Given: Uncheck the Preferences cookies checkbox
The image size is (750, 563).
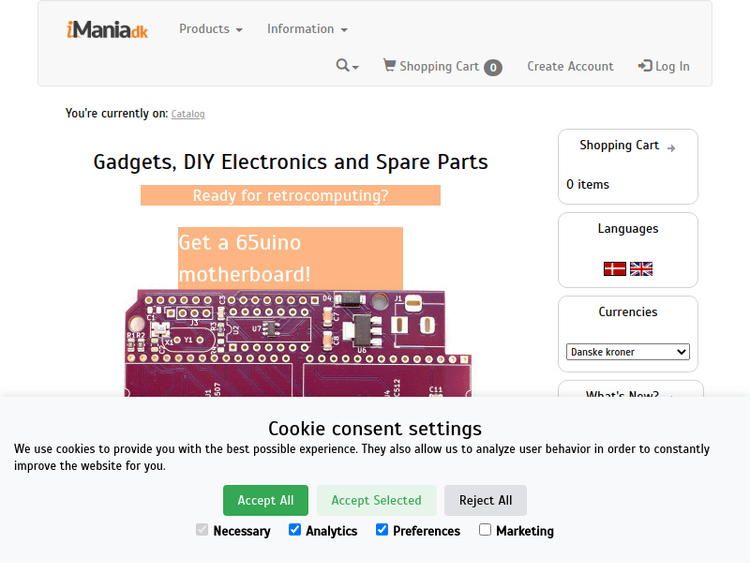Looking at the screenshot, I should 382,530.
